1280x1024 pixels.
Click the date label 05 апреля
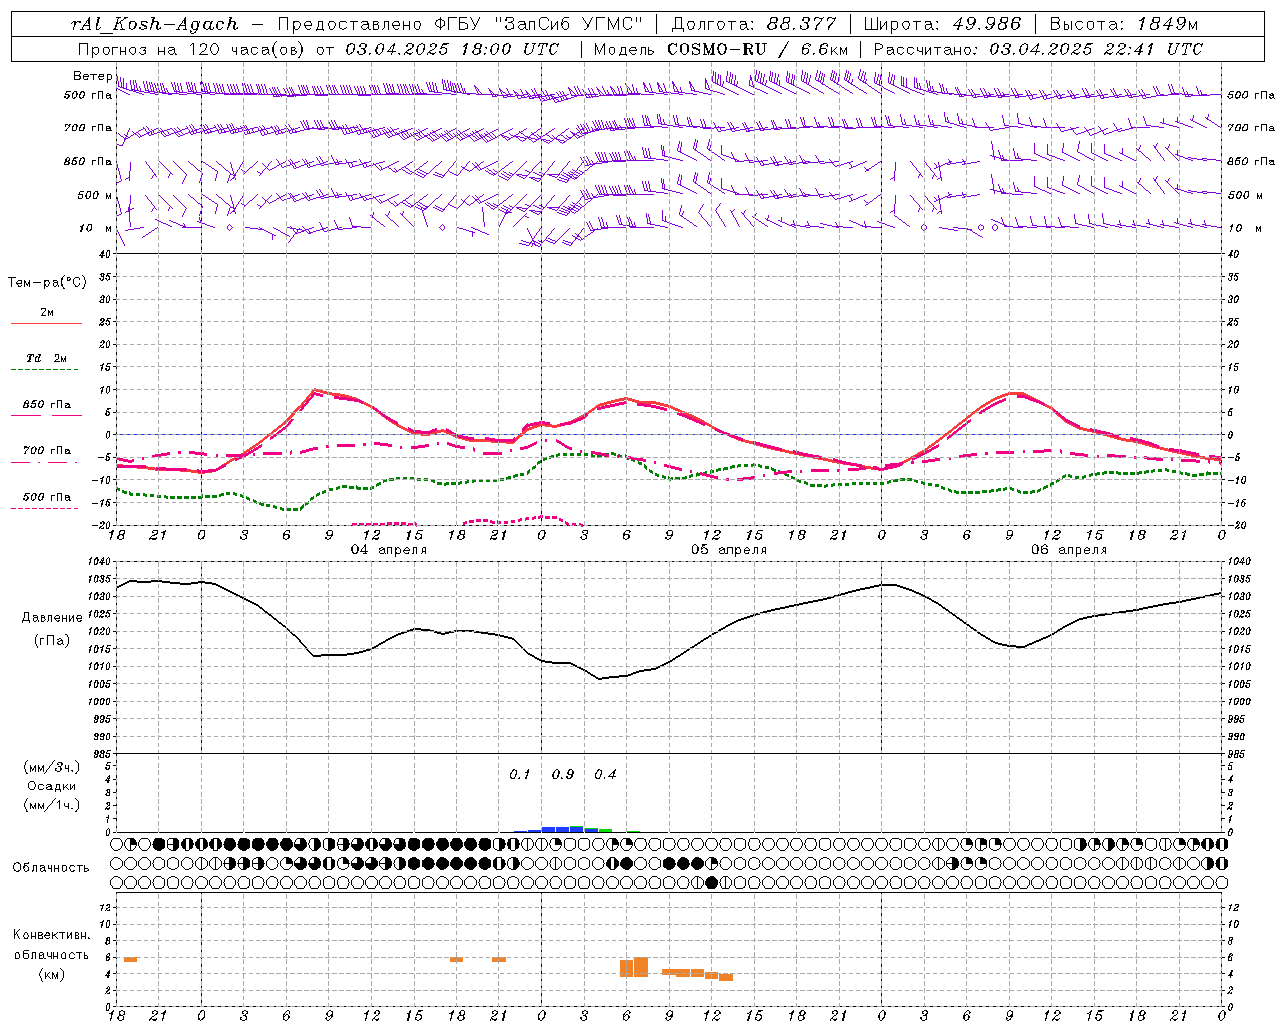click(x=729, y=550)
